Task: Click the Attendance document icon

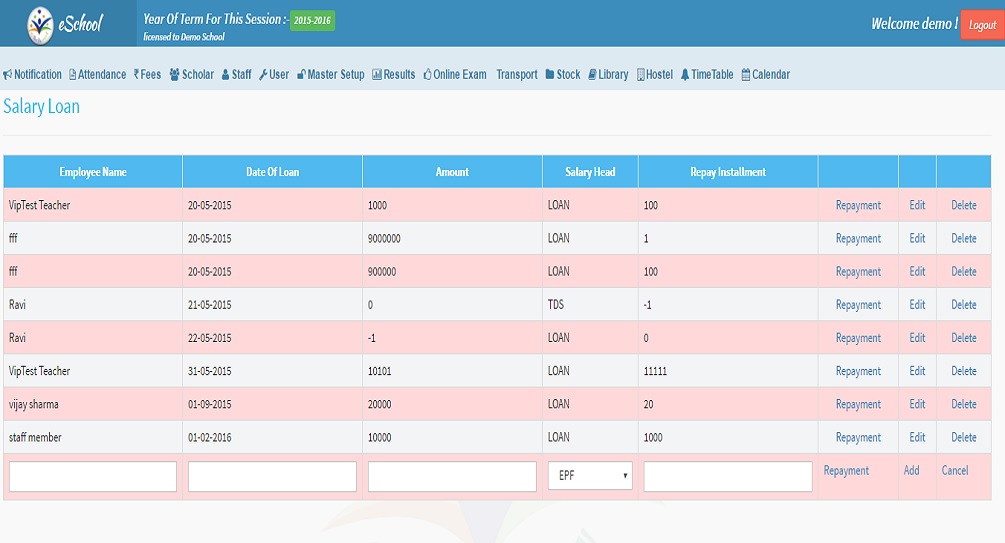Action: tap(73, 75)
